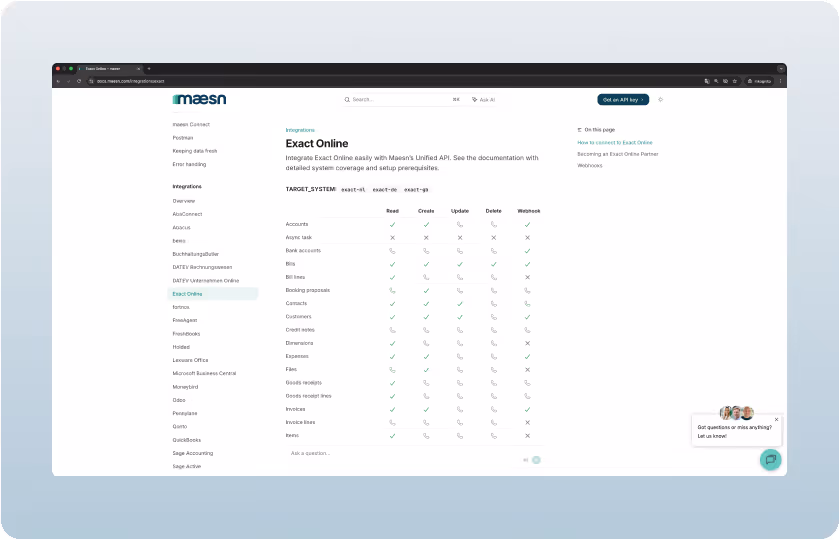The width and height of the screenshot is (840, 540).
Task: Click the Accounts Webhook check mark
Action: point(528,224)
